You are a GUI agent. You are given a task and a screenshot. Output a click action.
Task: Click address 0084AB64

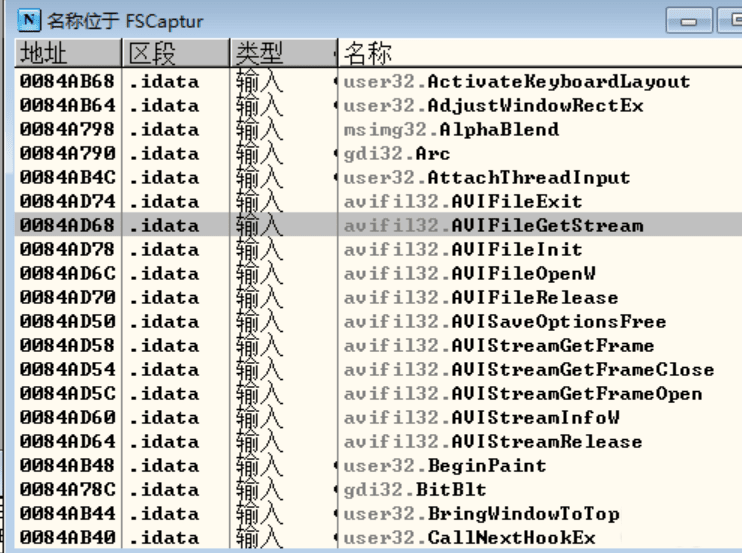[x=67, y=106]
